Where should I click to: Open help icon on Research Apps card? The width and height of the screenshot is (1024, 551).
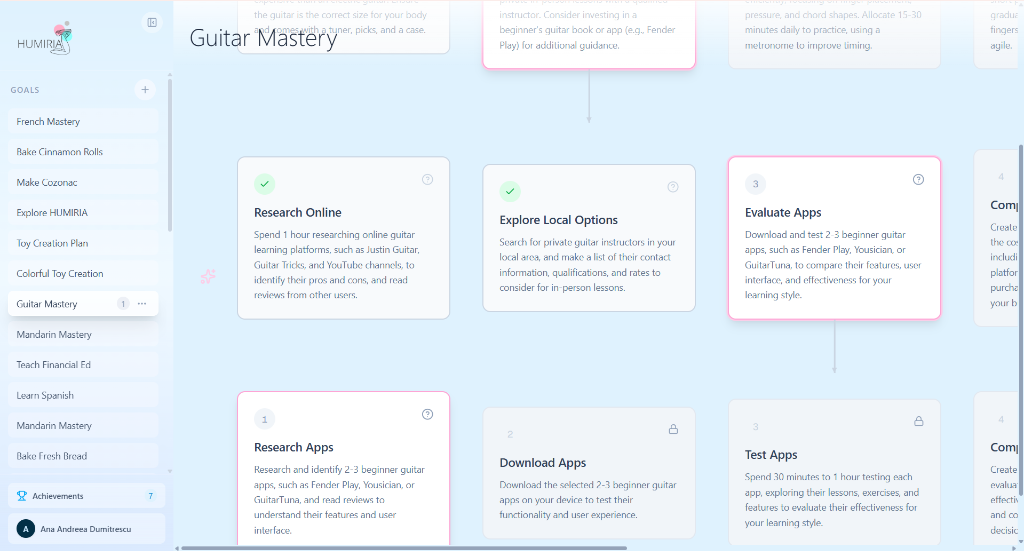tap(427, 414)
